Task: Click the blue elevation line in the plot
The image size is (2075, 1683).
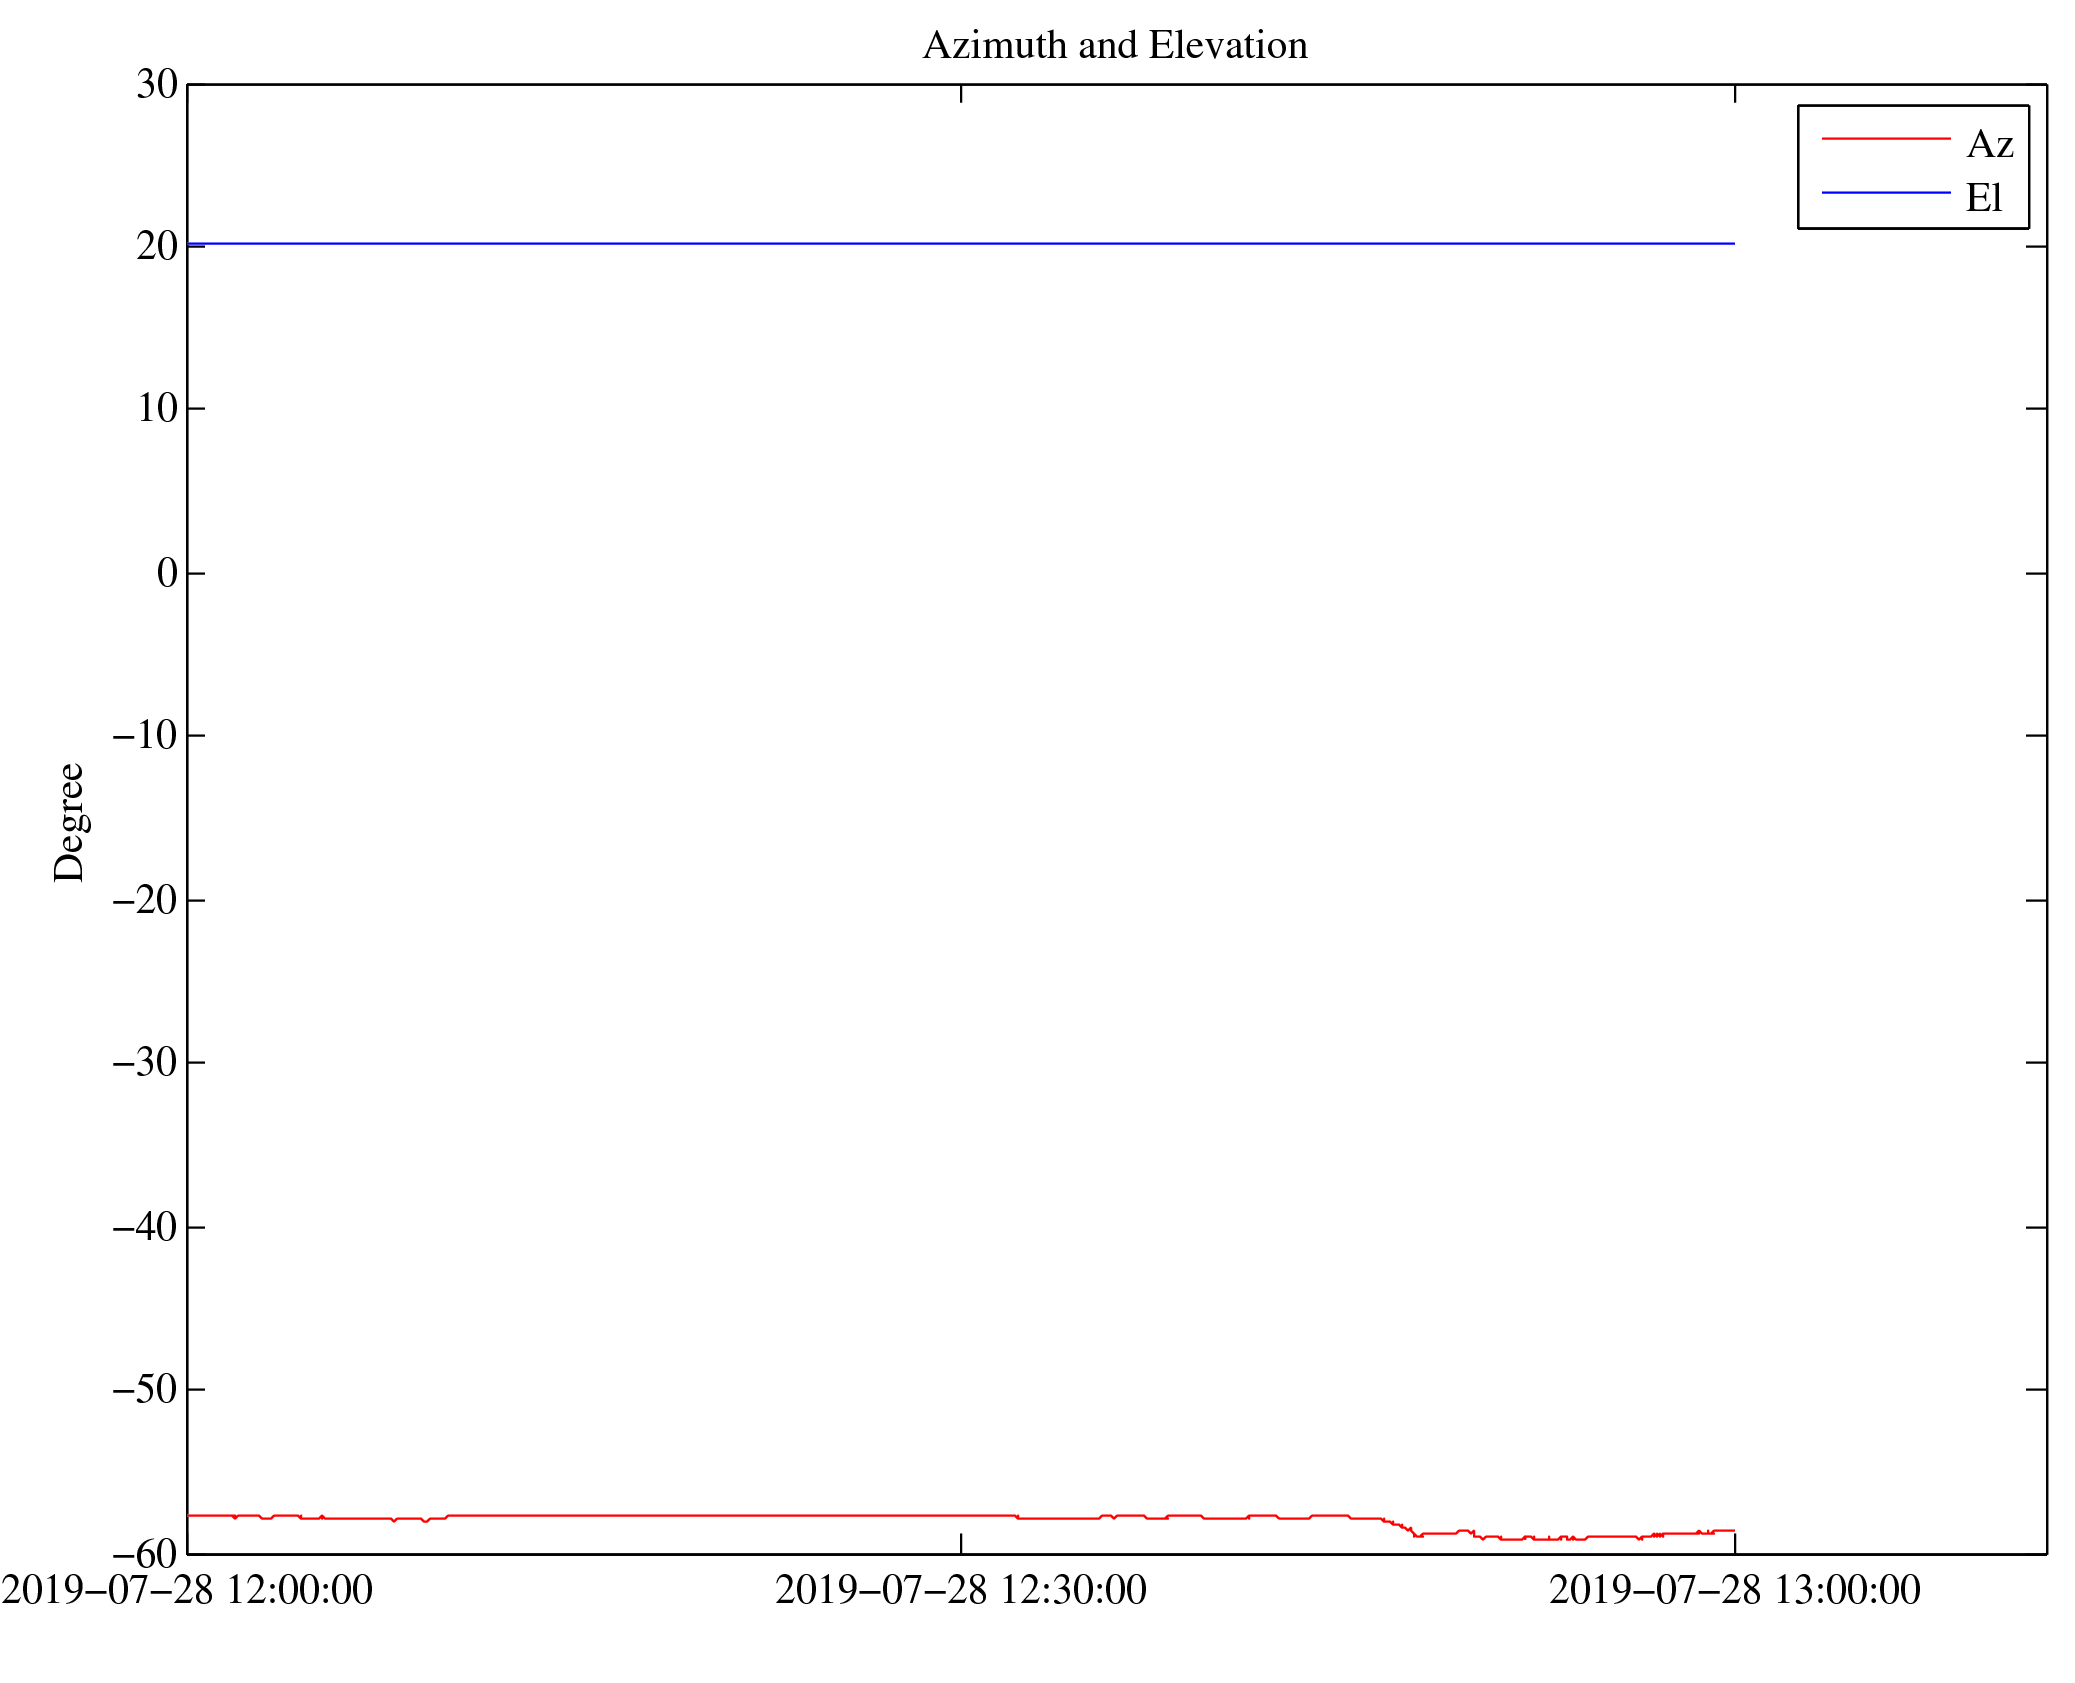Action: point(960,243)
